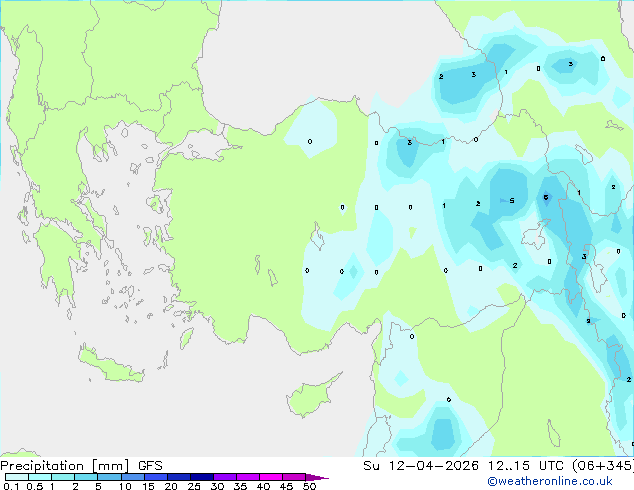Click the '50' legend label
The image size is (634, 490).
pos(309,486)
